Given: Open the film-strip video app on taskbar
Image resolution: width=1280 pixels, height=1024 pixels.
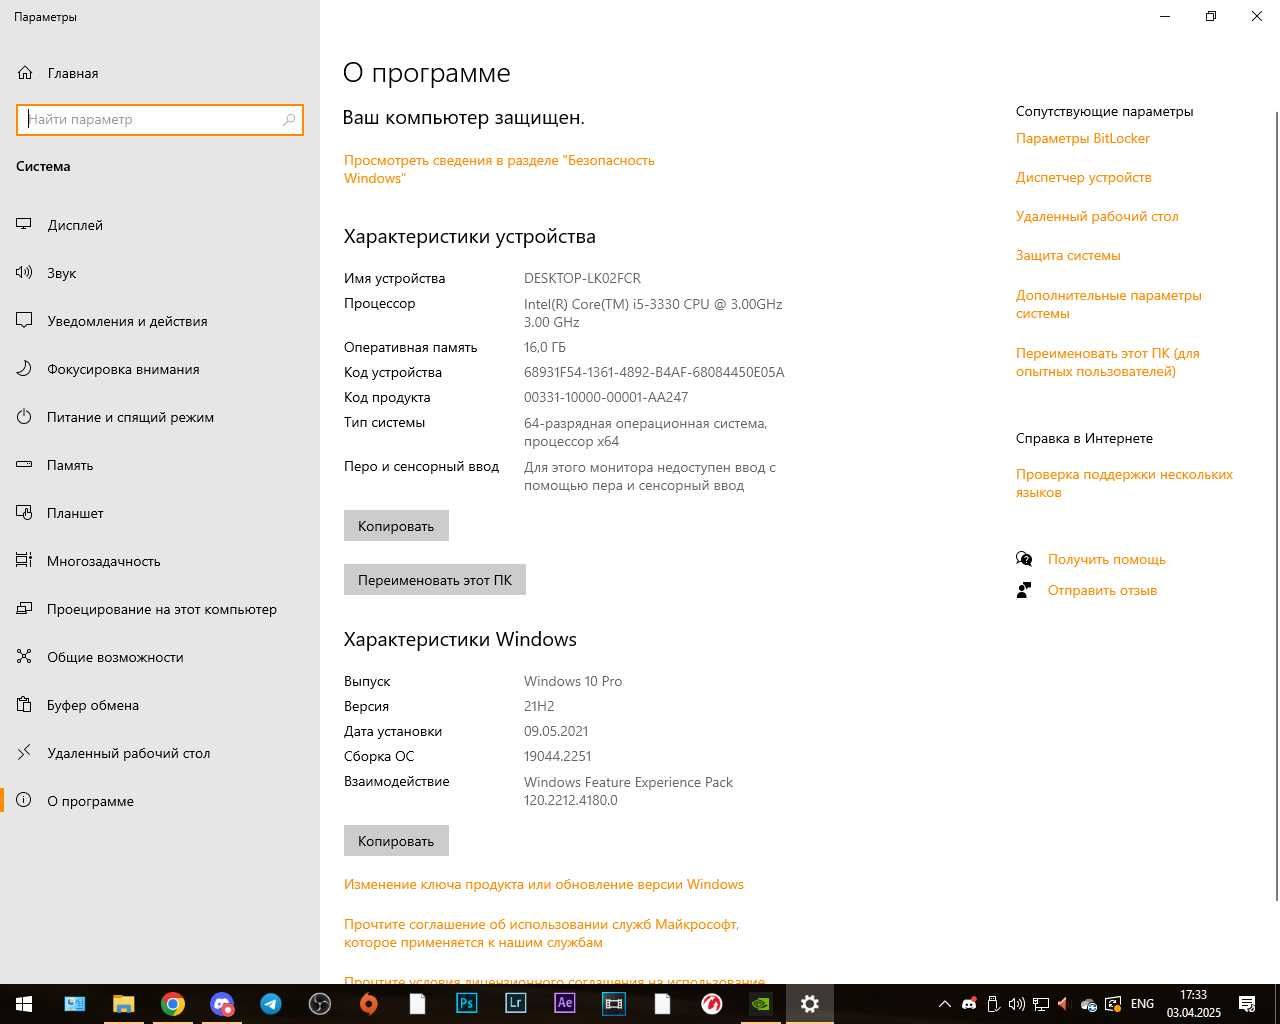Looking at the screenshot, I should 614,1004.
